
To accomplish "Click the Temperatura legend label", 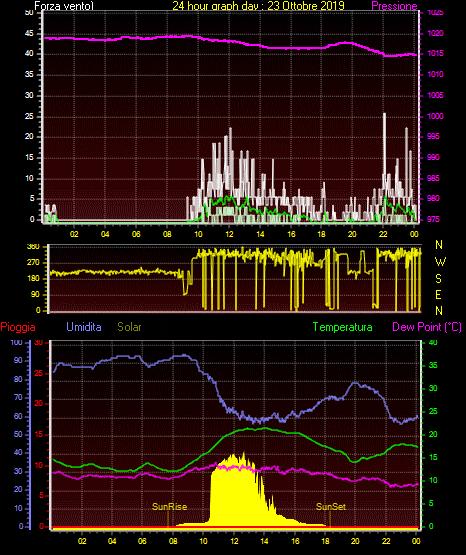I will 343,327.
